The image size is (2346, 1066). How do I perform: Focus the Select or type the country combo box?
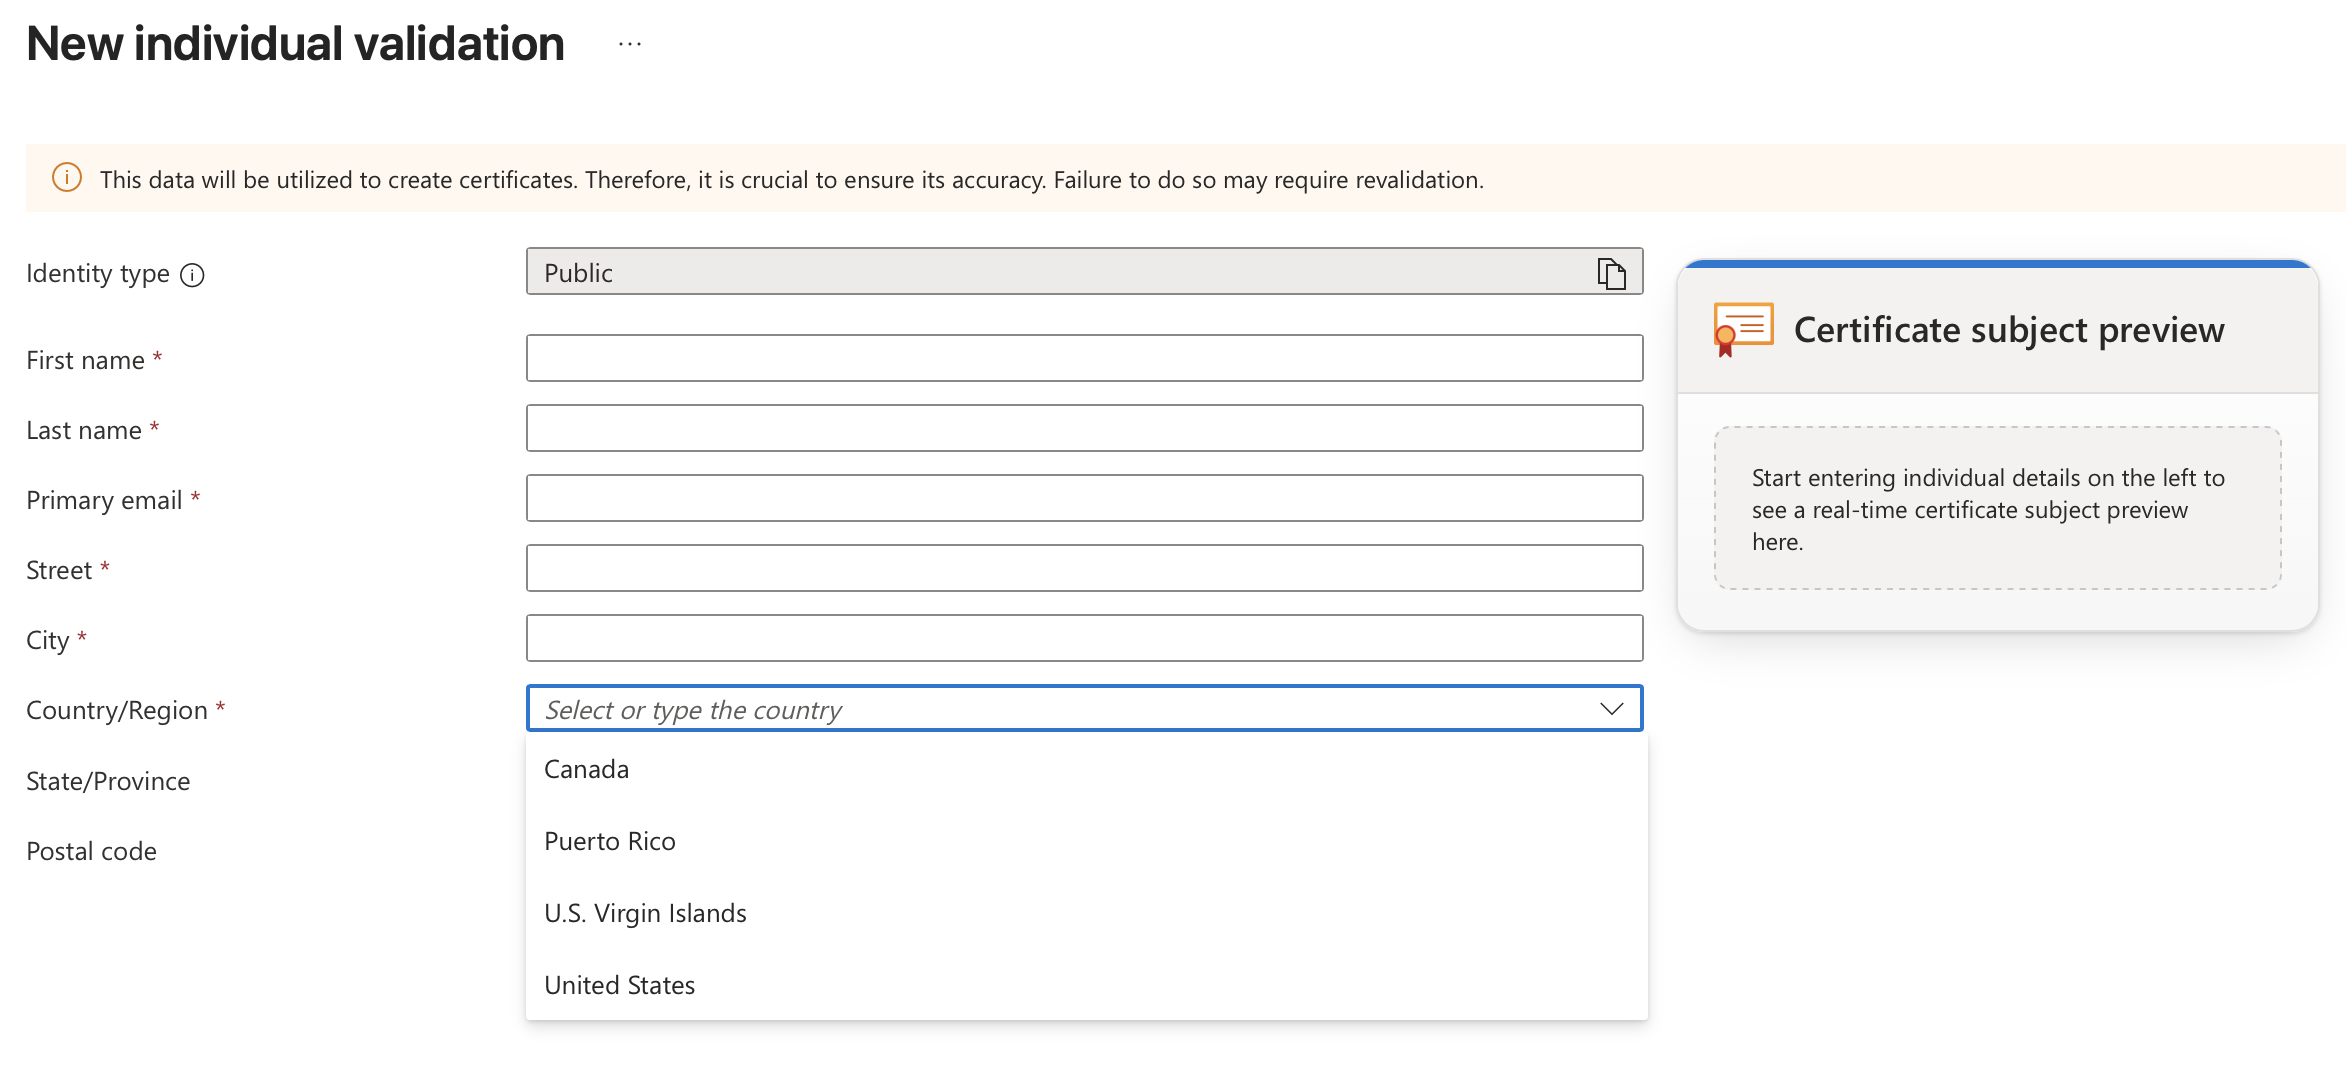tap(1085, 709)
